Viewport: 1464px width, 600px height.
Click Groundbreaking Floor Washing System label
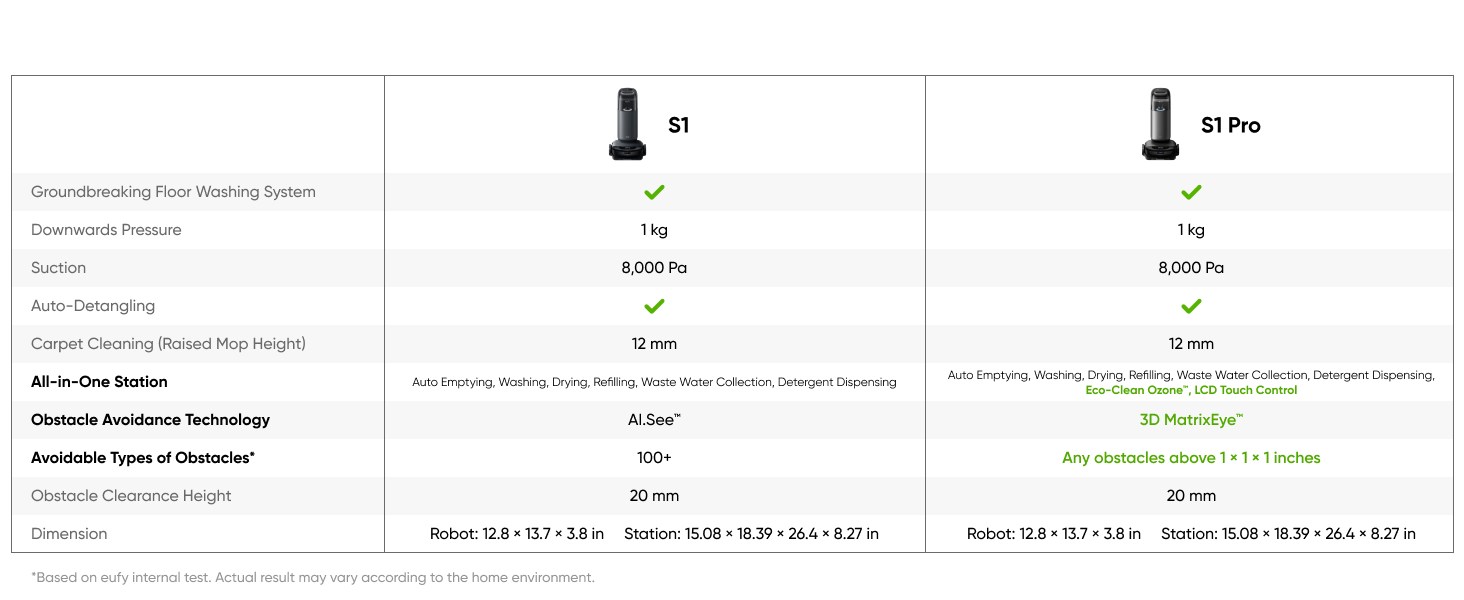(173, 192)
